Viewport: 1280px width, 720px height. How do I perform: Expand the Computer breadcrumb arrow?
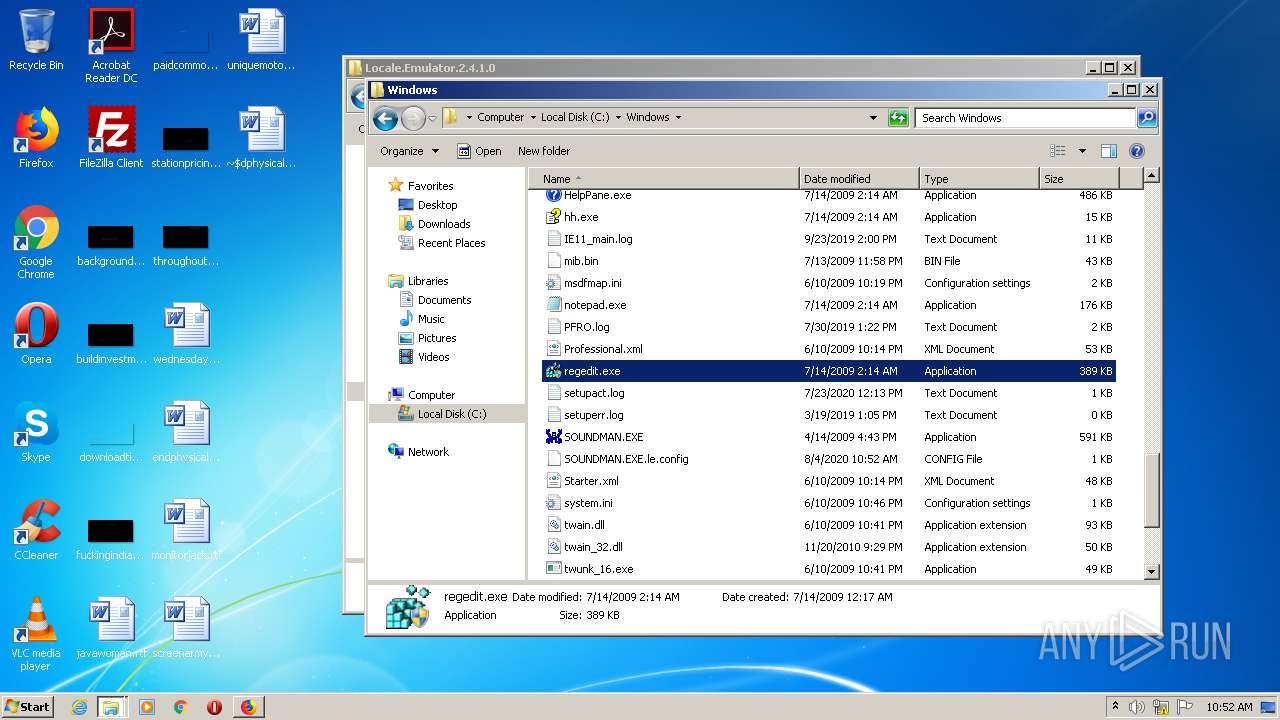coord(533,117)
